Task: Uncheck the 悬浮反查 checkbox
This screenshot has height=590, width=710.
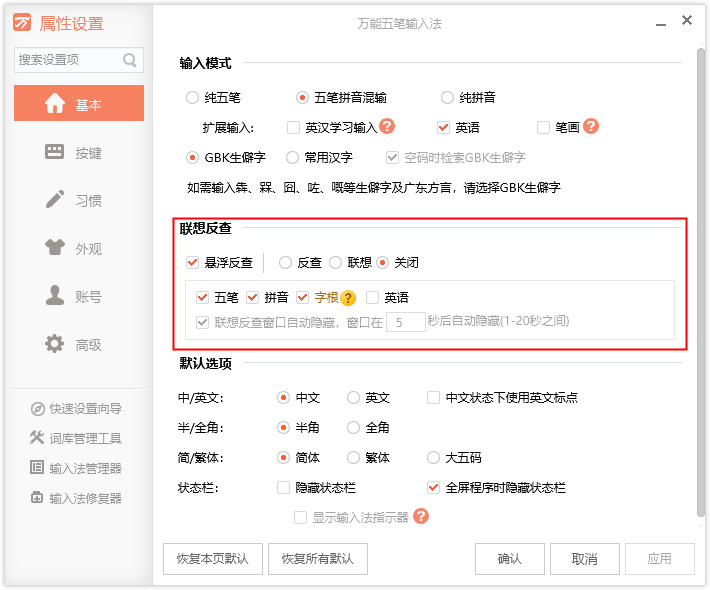Action: [193, 263]
